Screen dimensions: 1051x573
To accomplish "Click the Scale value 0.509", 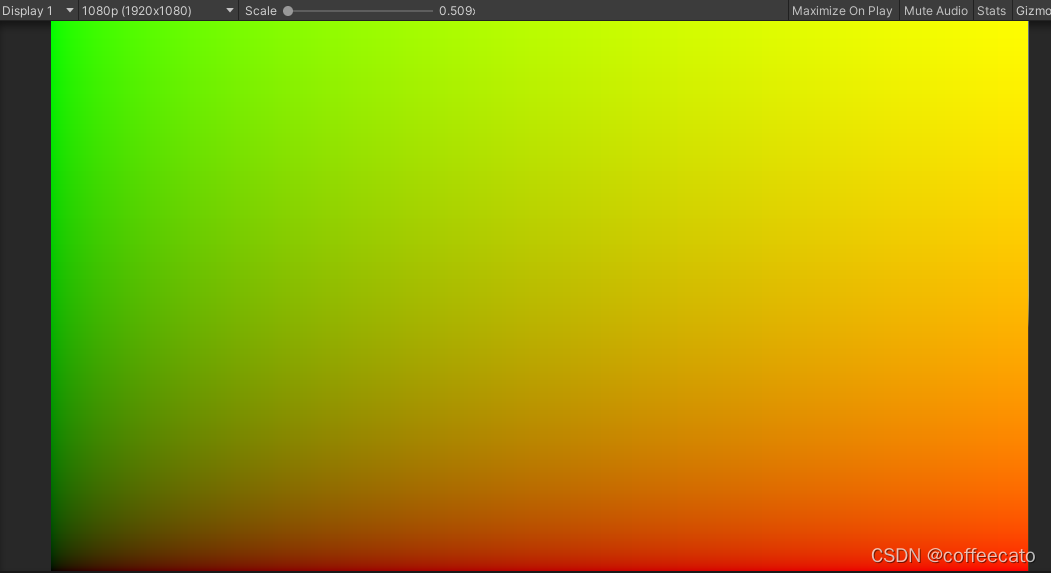I will (456, 11).
